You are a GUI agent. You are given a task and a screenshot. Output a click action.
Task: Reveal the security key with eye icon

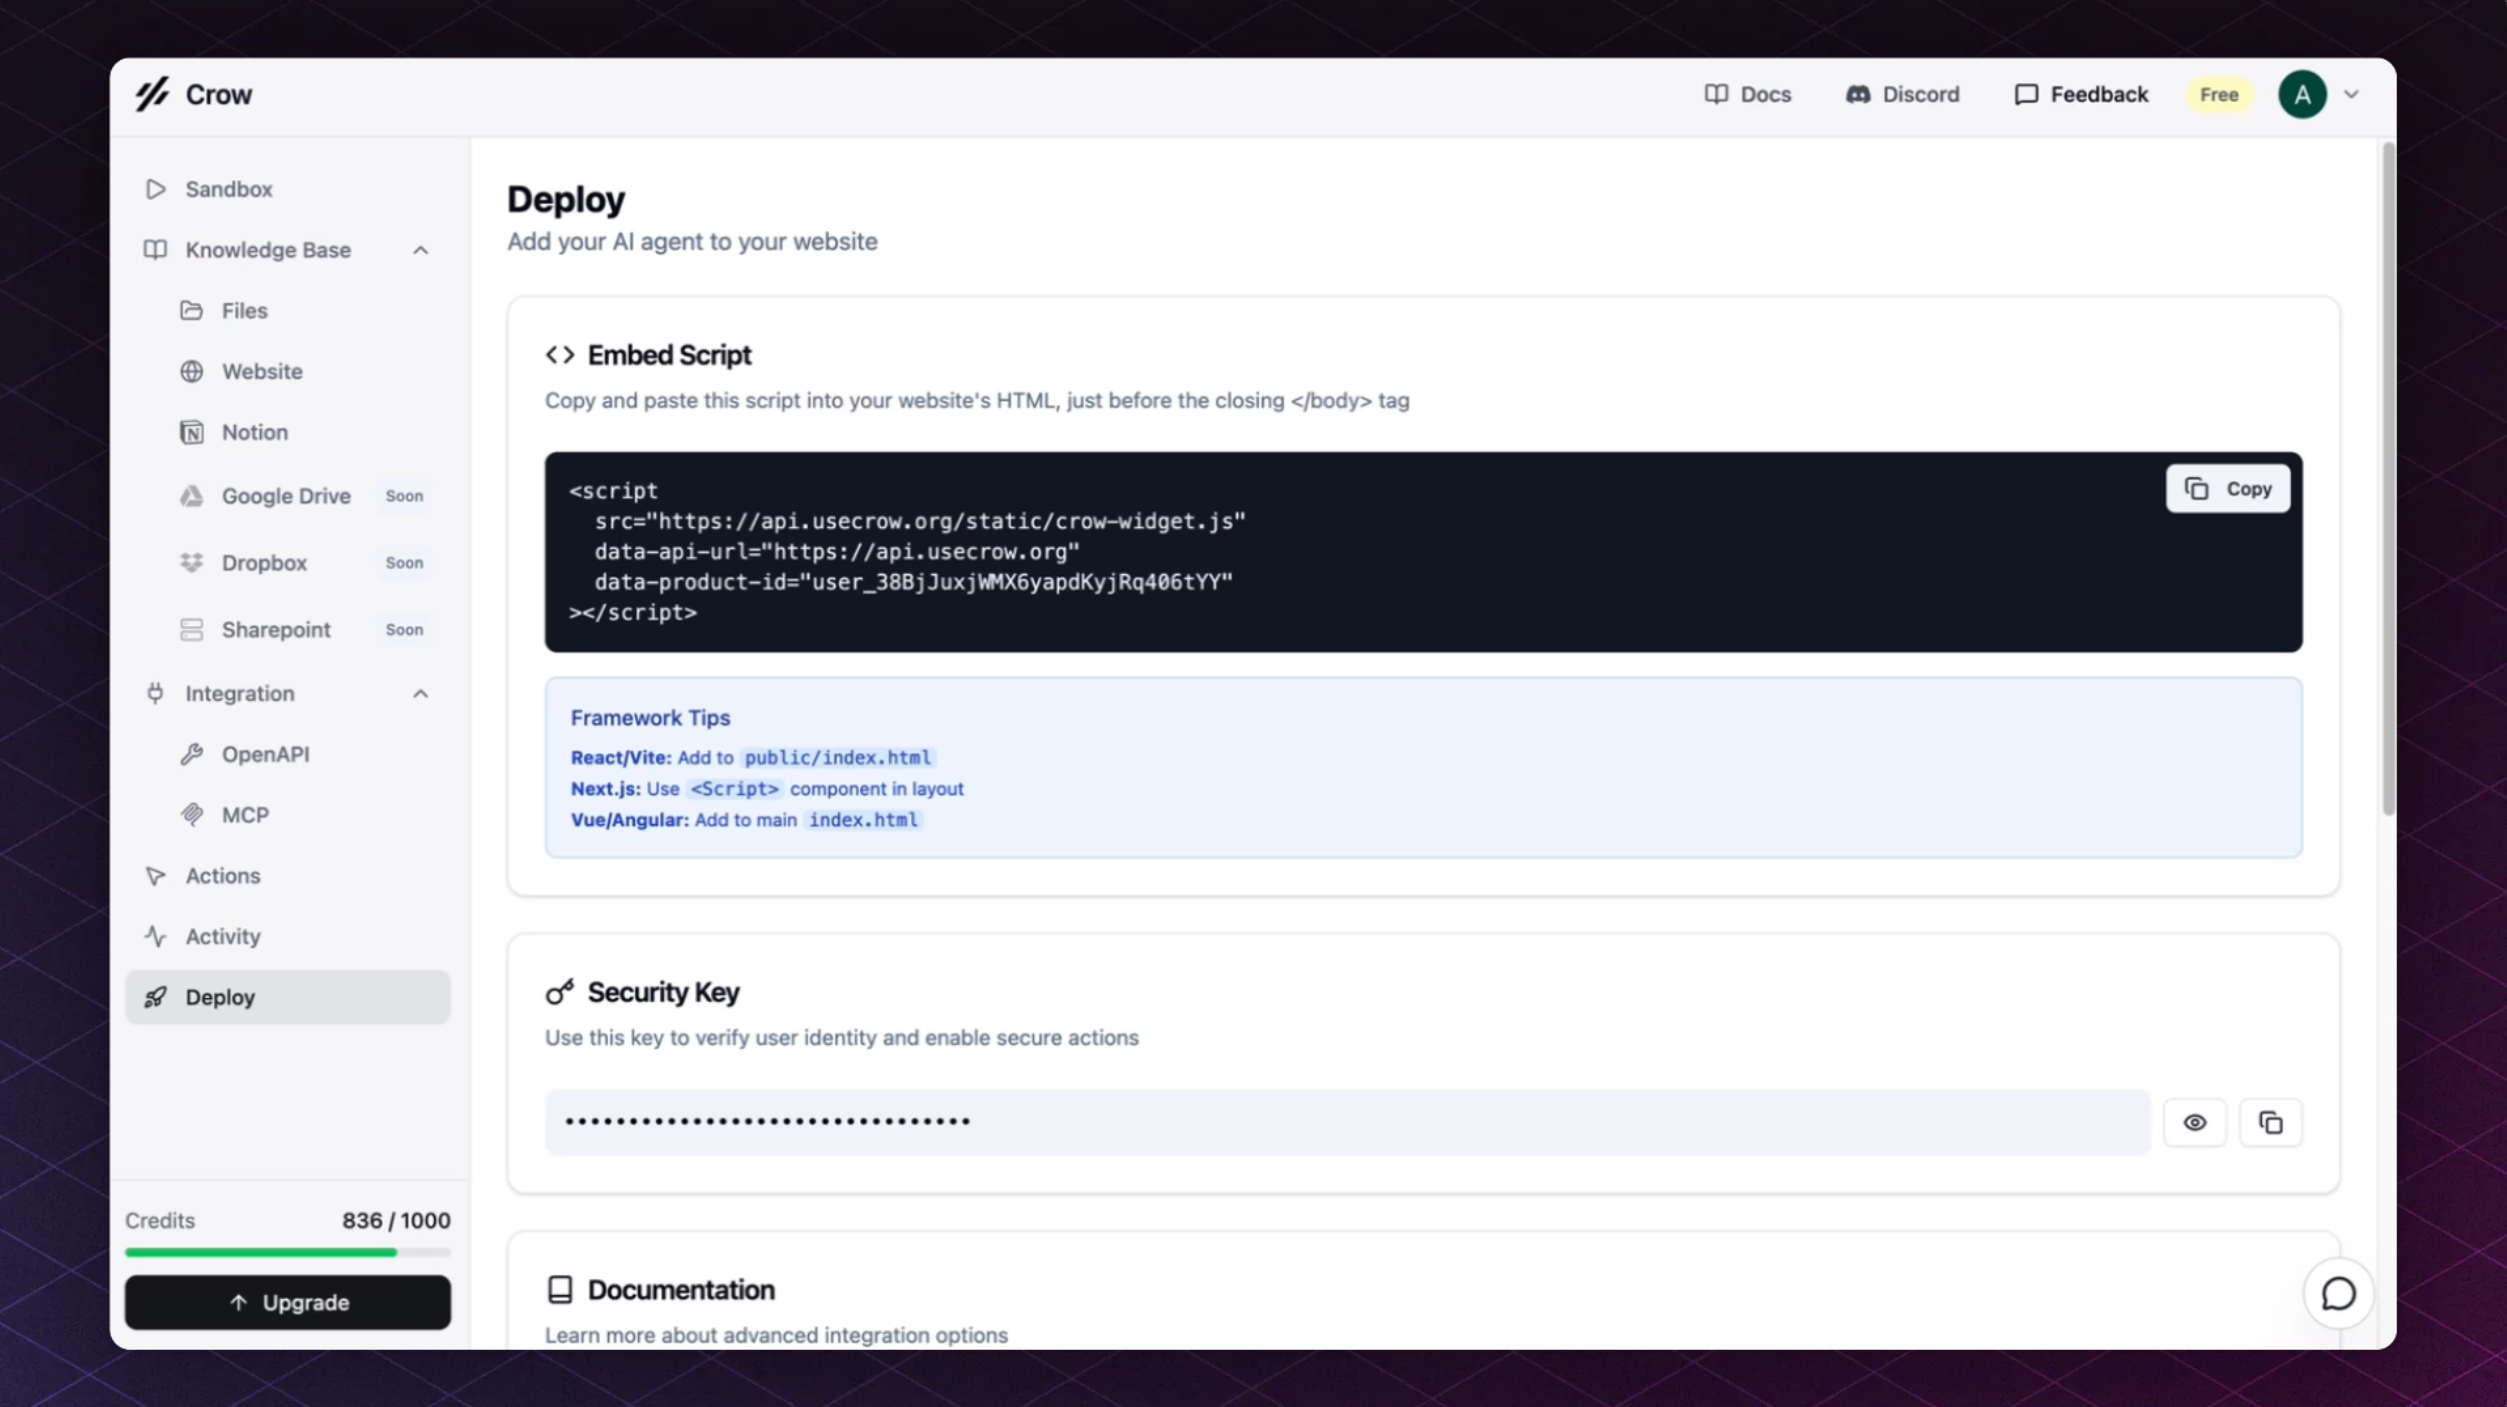(2194, 1123)
